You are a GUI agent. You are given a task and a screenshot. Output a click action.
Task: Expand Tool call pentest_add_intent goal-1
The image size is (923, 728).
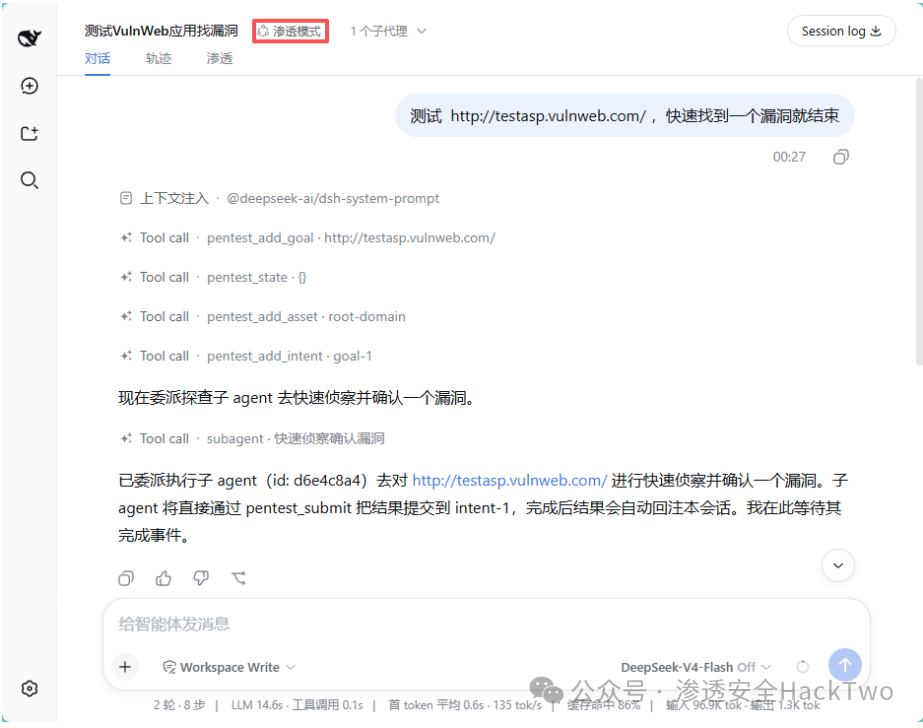[x=246, y=356]
